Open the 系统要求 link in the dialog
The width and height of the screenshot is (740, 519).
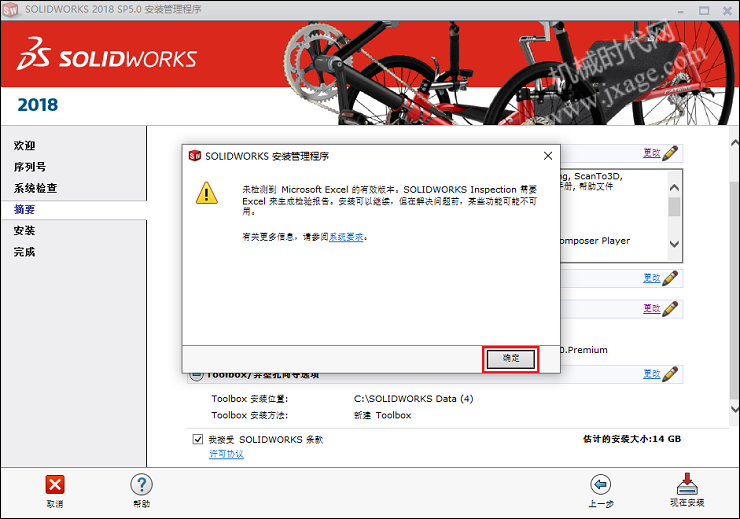(346, 237)
